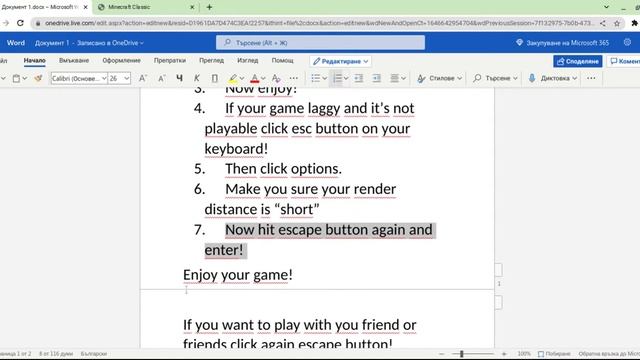Focus the Търсене (Alt + Ж) search box
The width and height of the screenshot is (640, 360).
coord(320,42)
